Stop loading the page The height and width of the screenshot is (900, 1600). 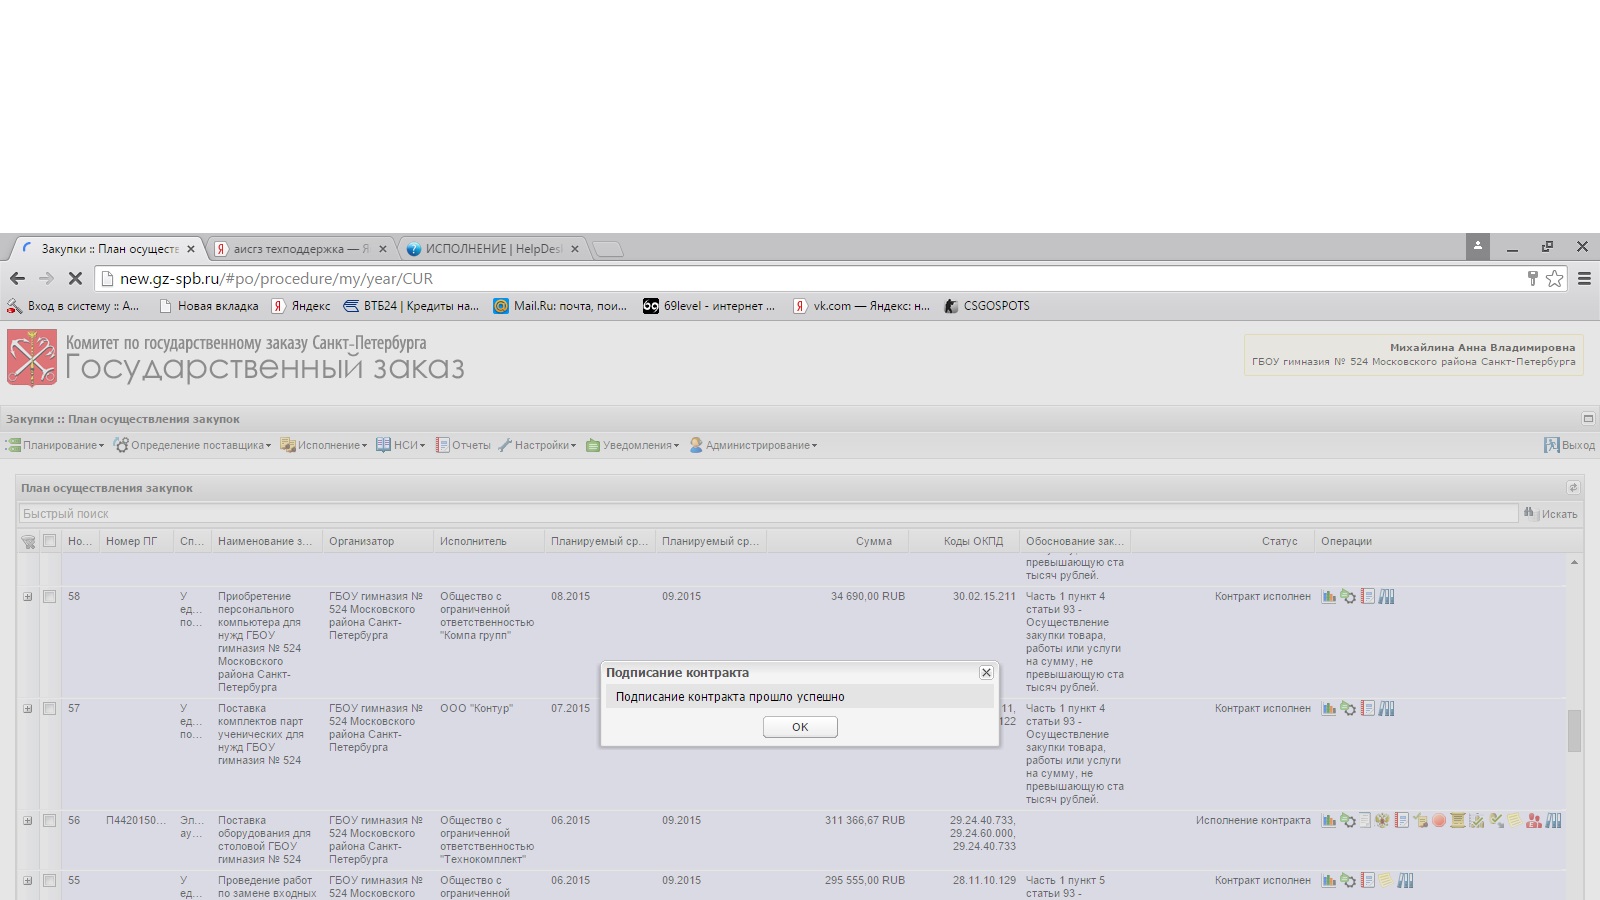coord(75,279)
